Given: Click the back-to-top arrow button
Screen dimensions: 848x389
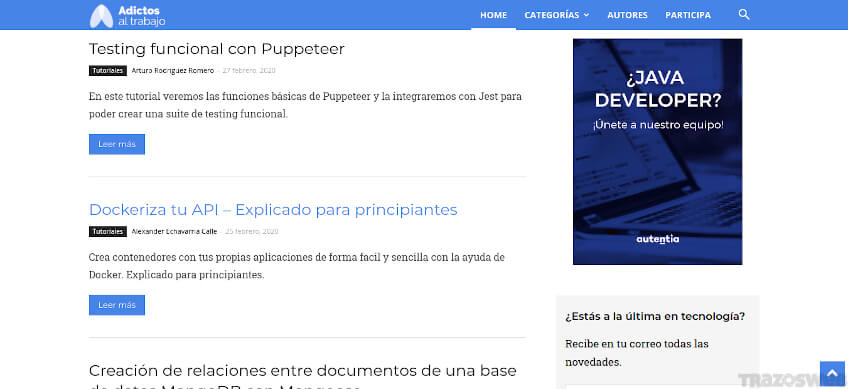Looking at the screenshot, I should (832, 374).
